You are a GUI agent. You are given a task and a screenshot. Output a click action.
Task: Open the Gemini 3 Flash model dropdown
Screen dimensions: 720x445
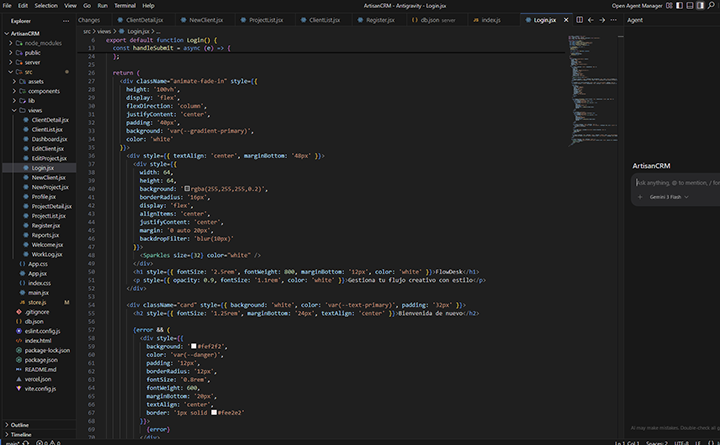tap(669, 197)
